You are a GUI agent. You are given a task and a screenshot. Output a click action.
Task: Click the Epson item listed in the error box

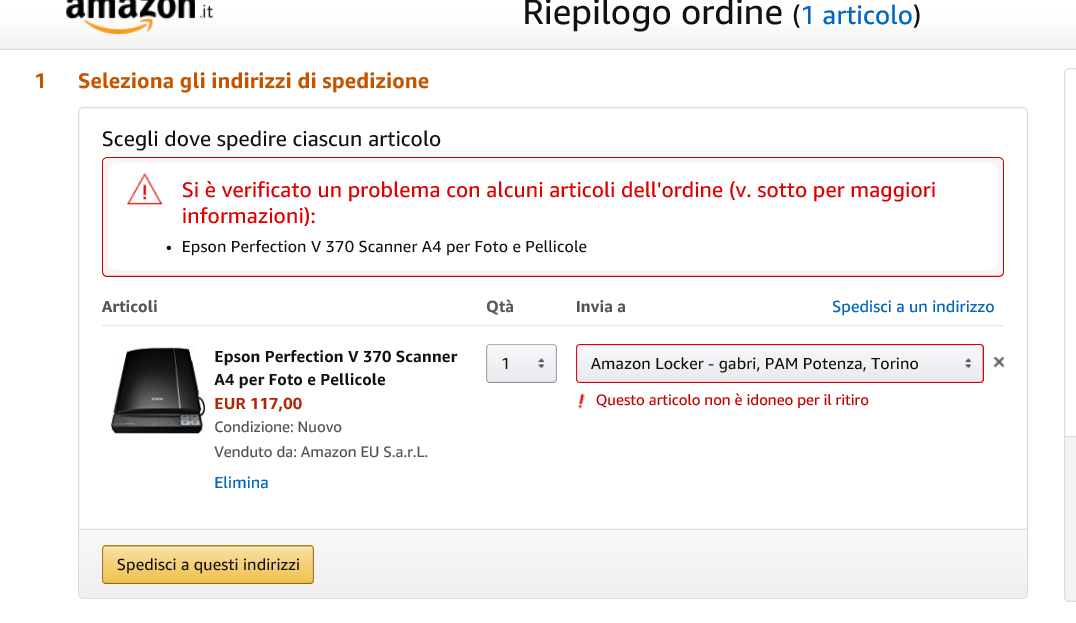click(384, 246)
